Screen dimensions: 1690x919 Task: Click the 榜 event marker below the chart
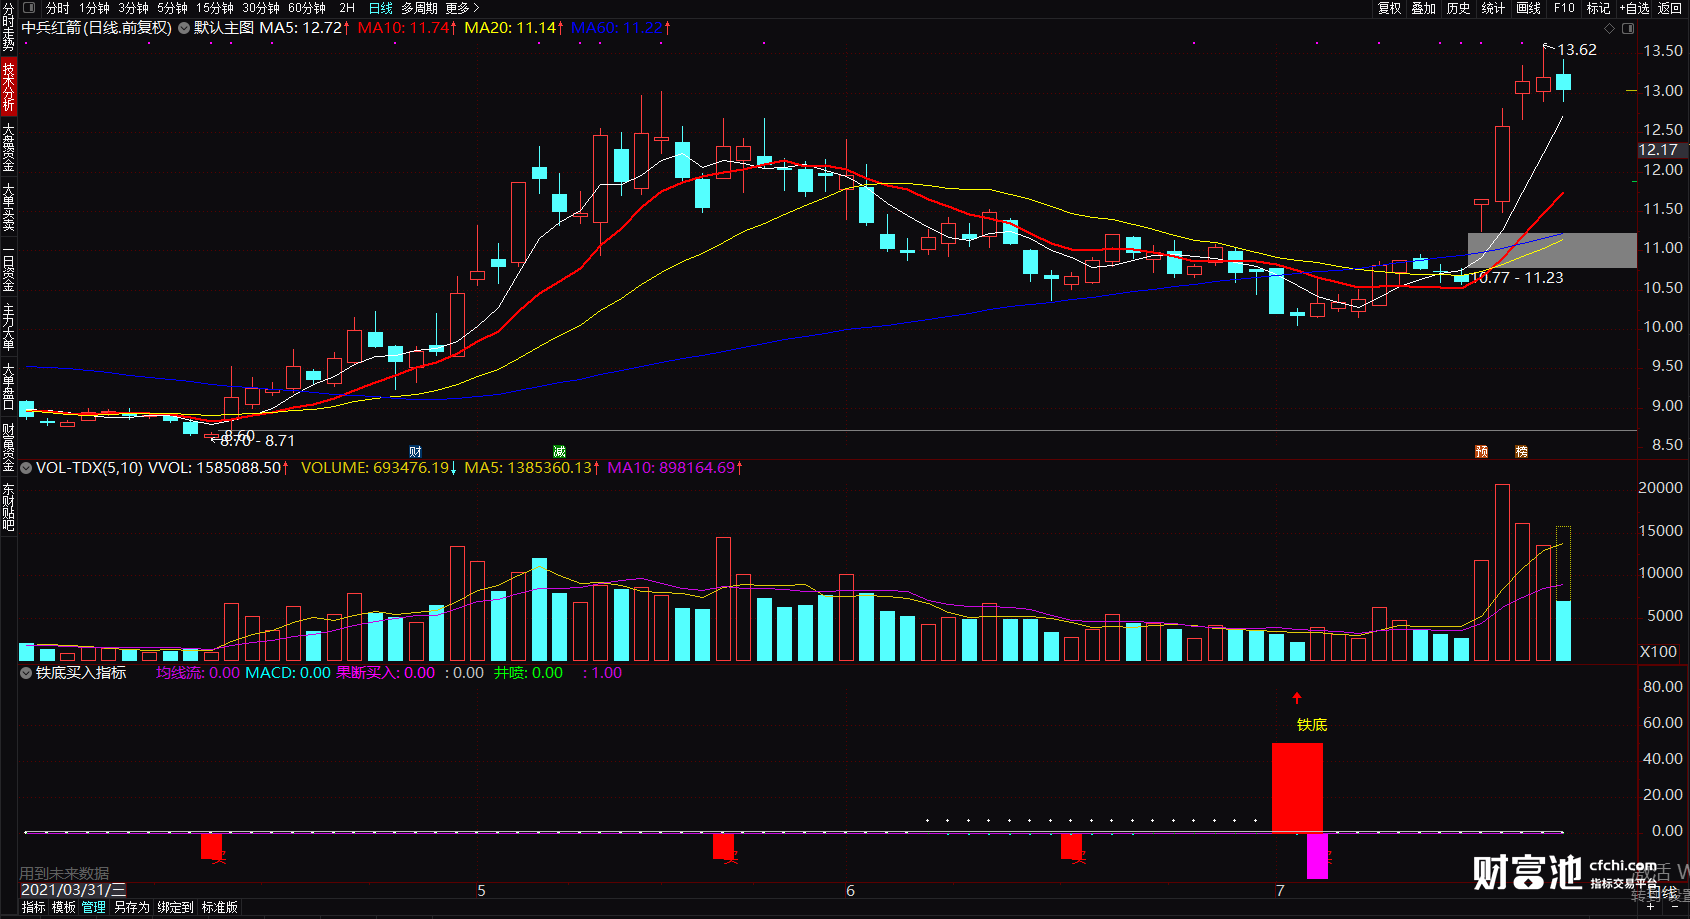pyautogui.click(x=1522, y=452)
